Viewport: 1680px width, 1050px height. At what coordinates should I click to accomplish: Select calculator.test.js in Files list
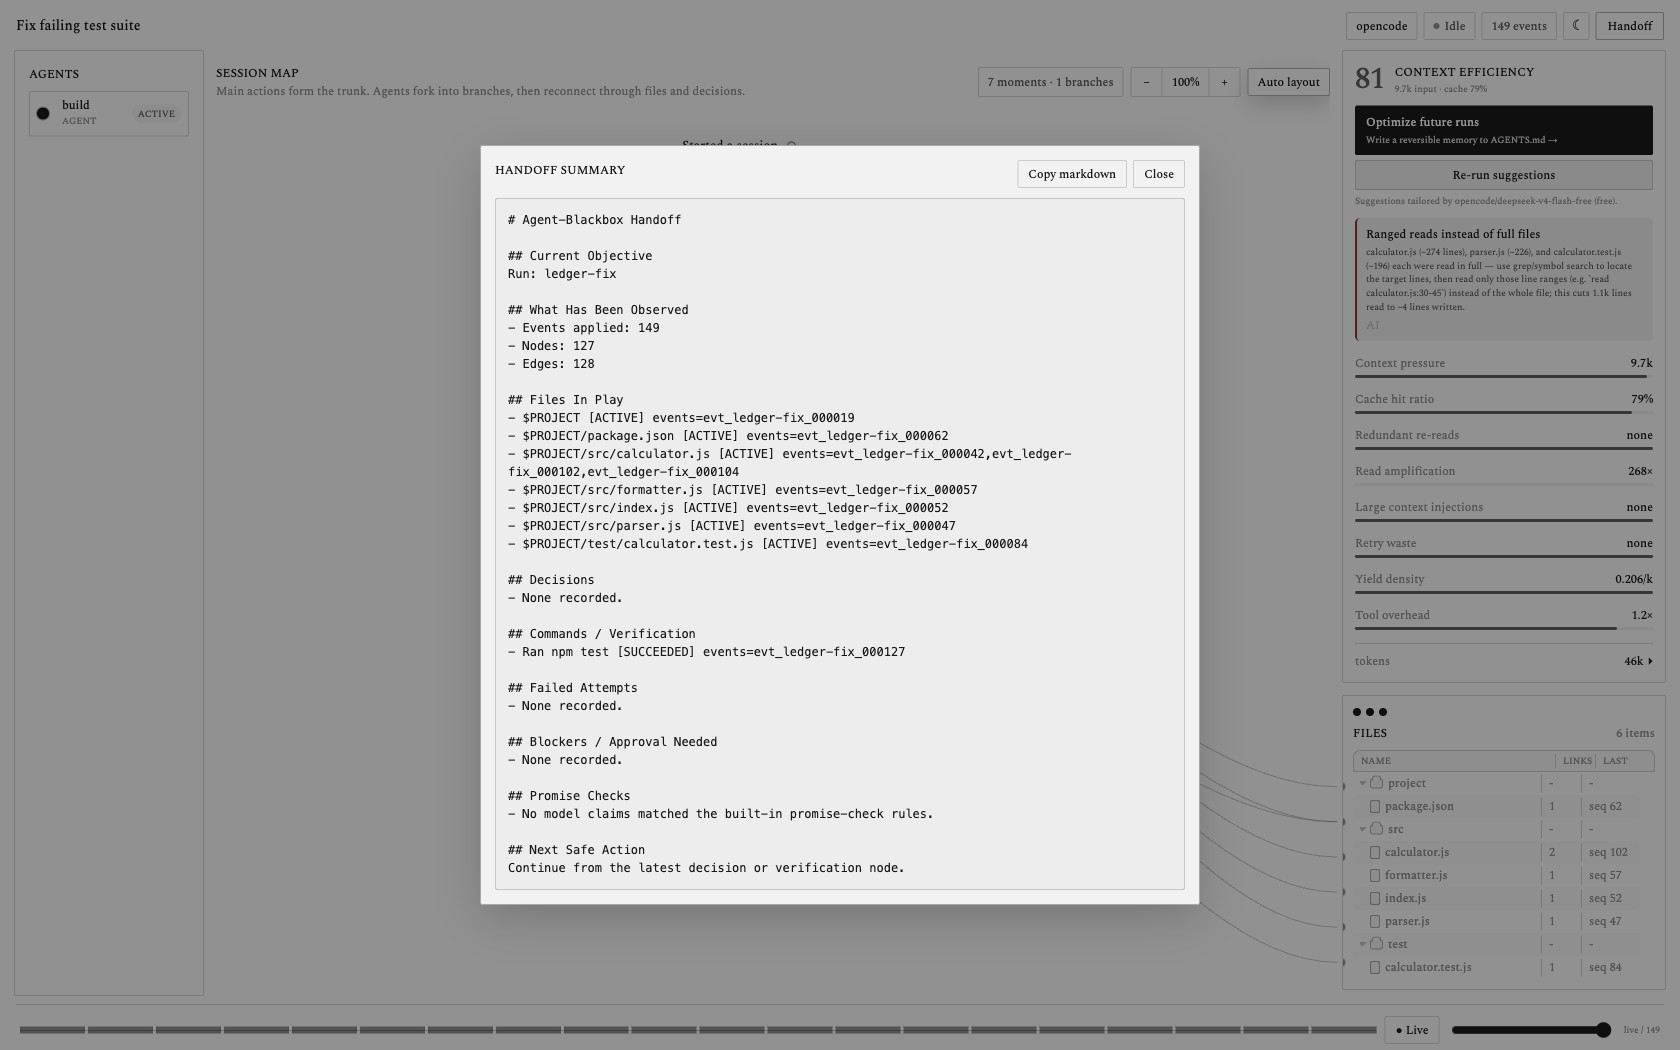coord(1427,967)
